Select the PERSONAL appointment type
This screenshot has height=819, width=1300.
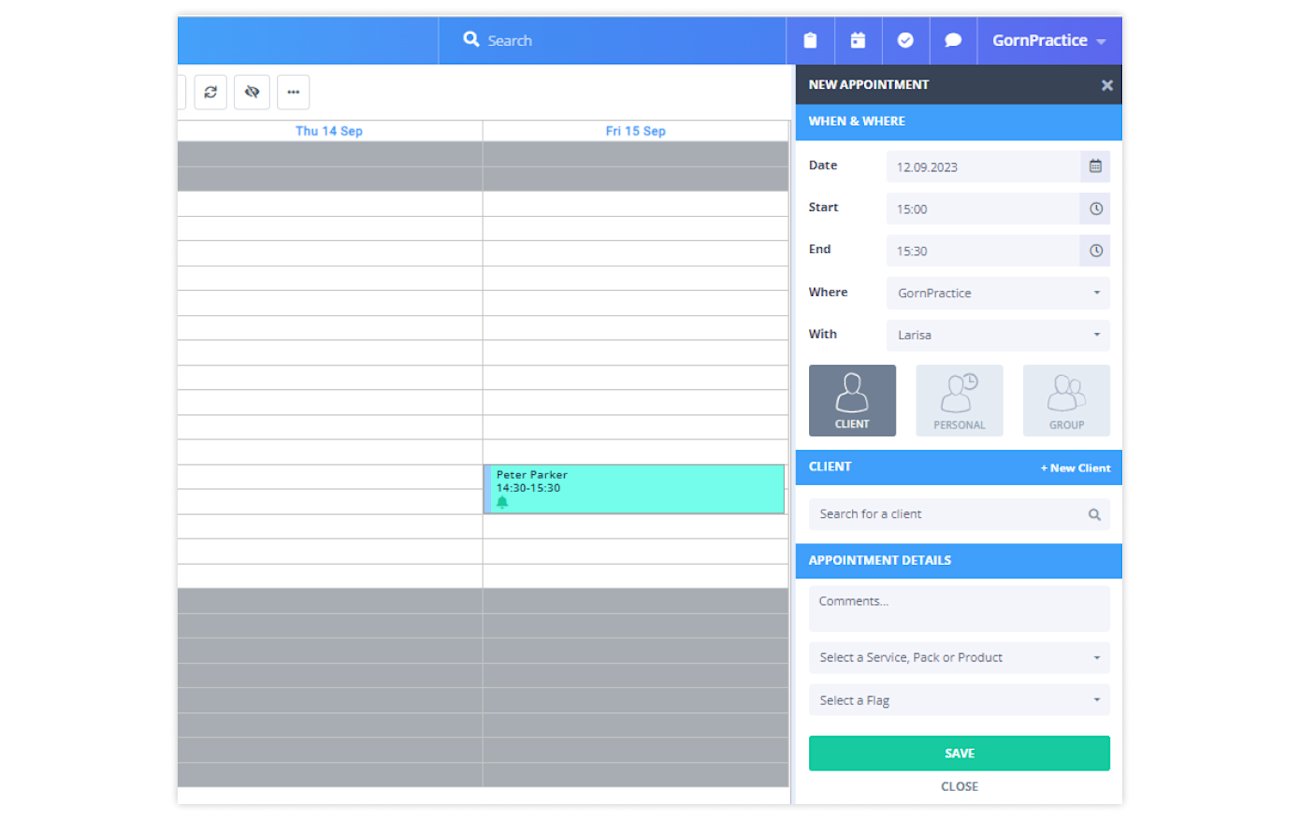pyautogui.click(x=959, y=400)
